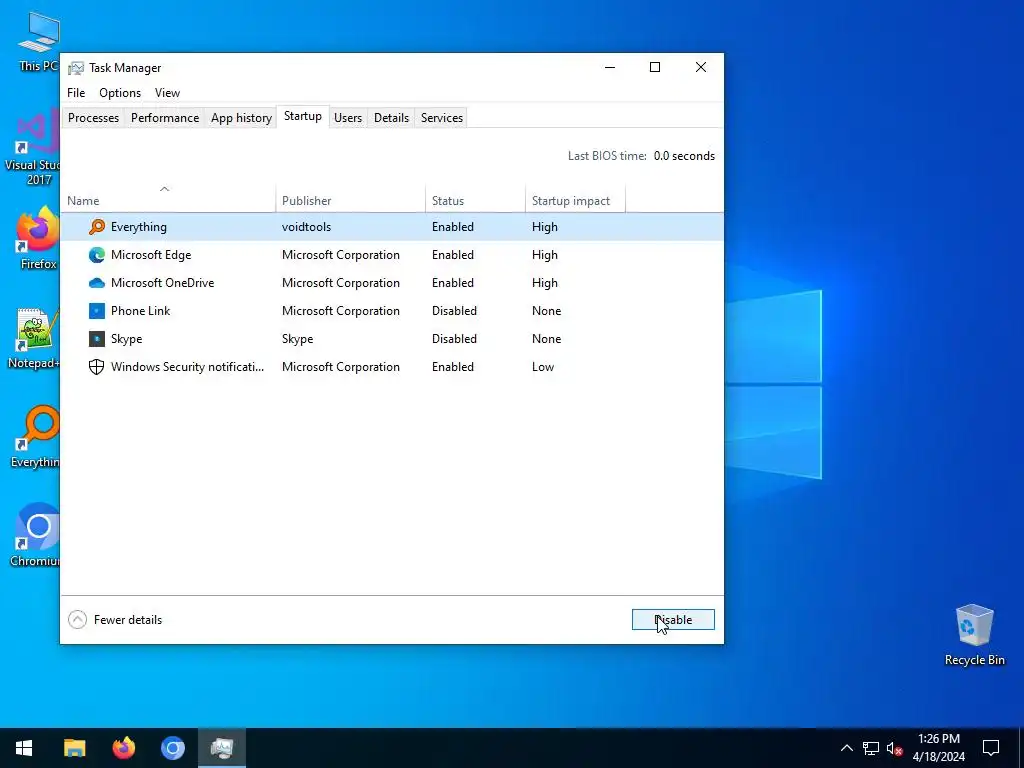
Task: Select the Windows Security notification row name
Action: [x=187, y=367]
